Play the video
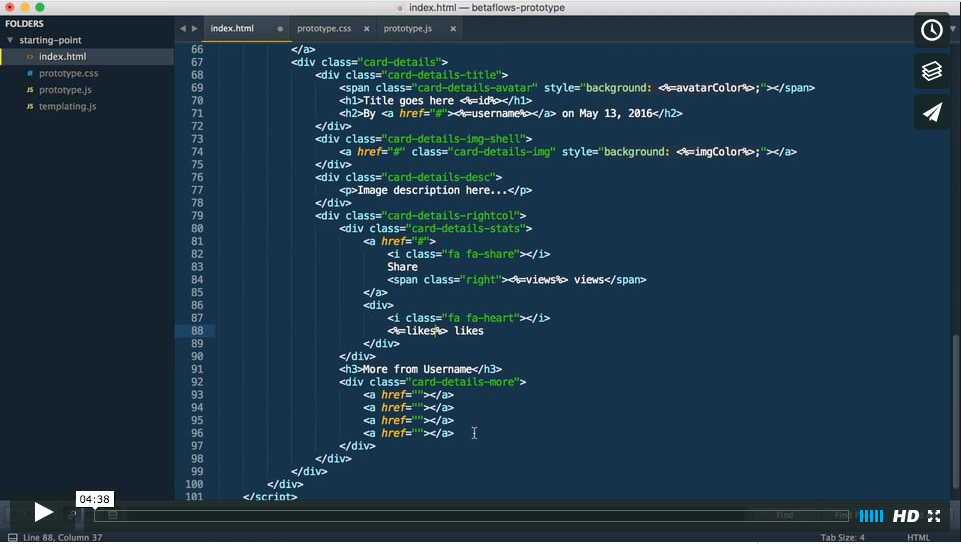 (43, 512)
